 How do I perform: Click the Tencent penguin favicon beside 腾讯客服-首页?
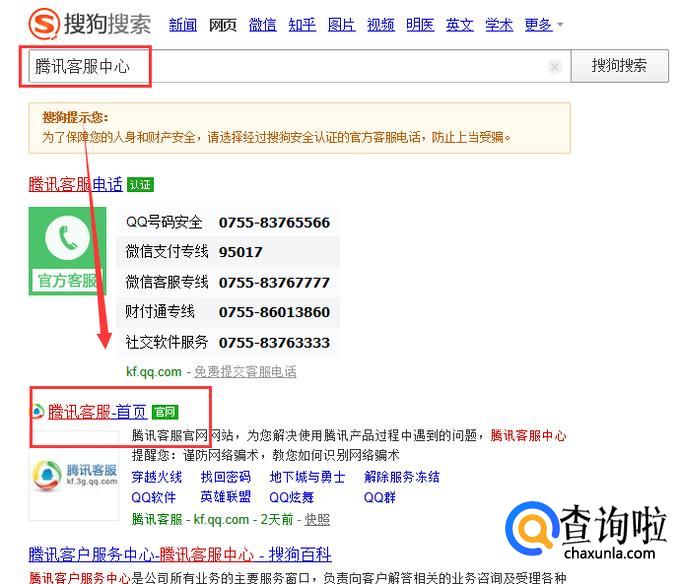point(37,411)
